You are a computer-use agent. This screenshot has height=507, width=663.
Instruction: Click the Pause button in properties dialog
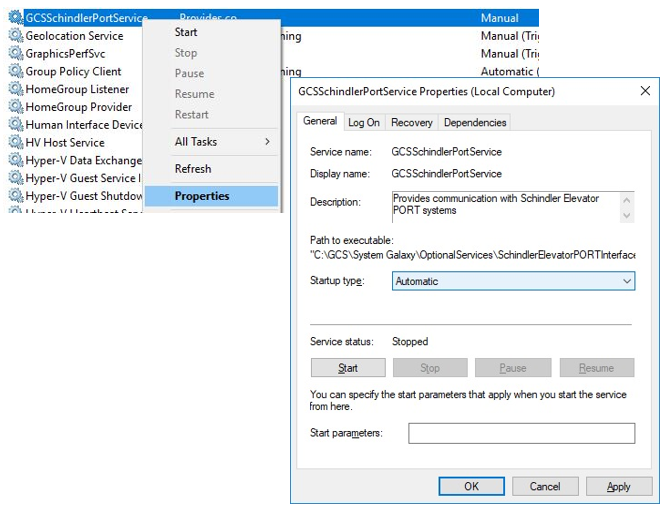coord(513,368)
